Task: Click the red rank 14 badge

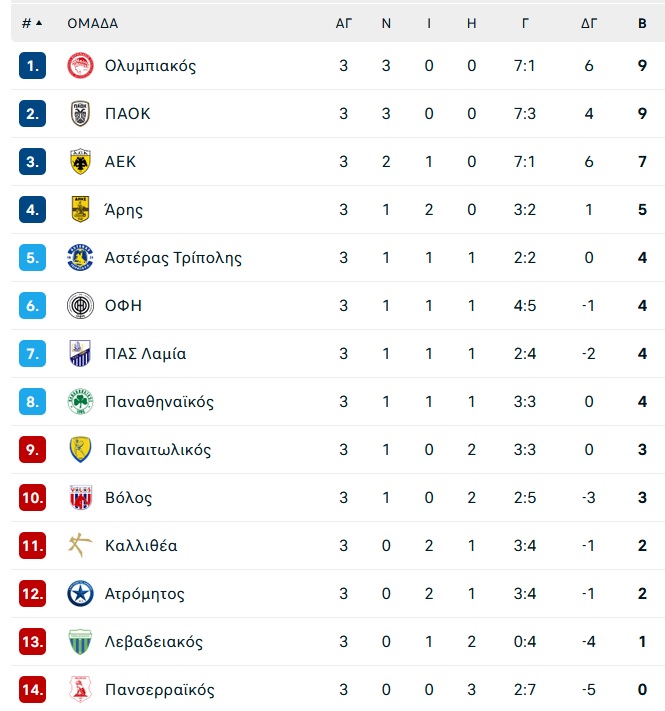Action: click(32, 690)
